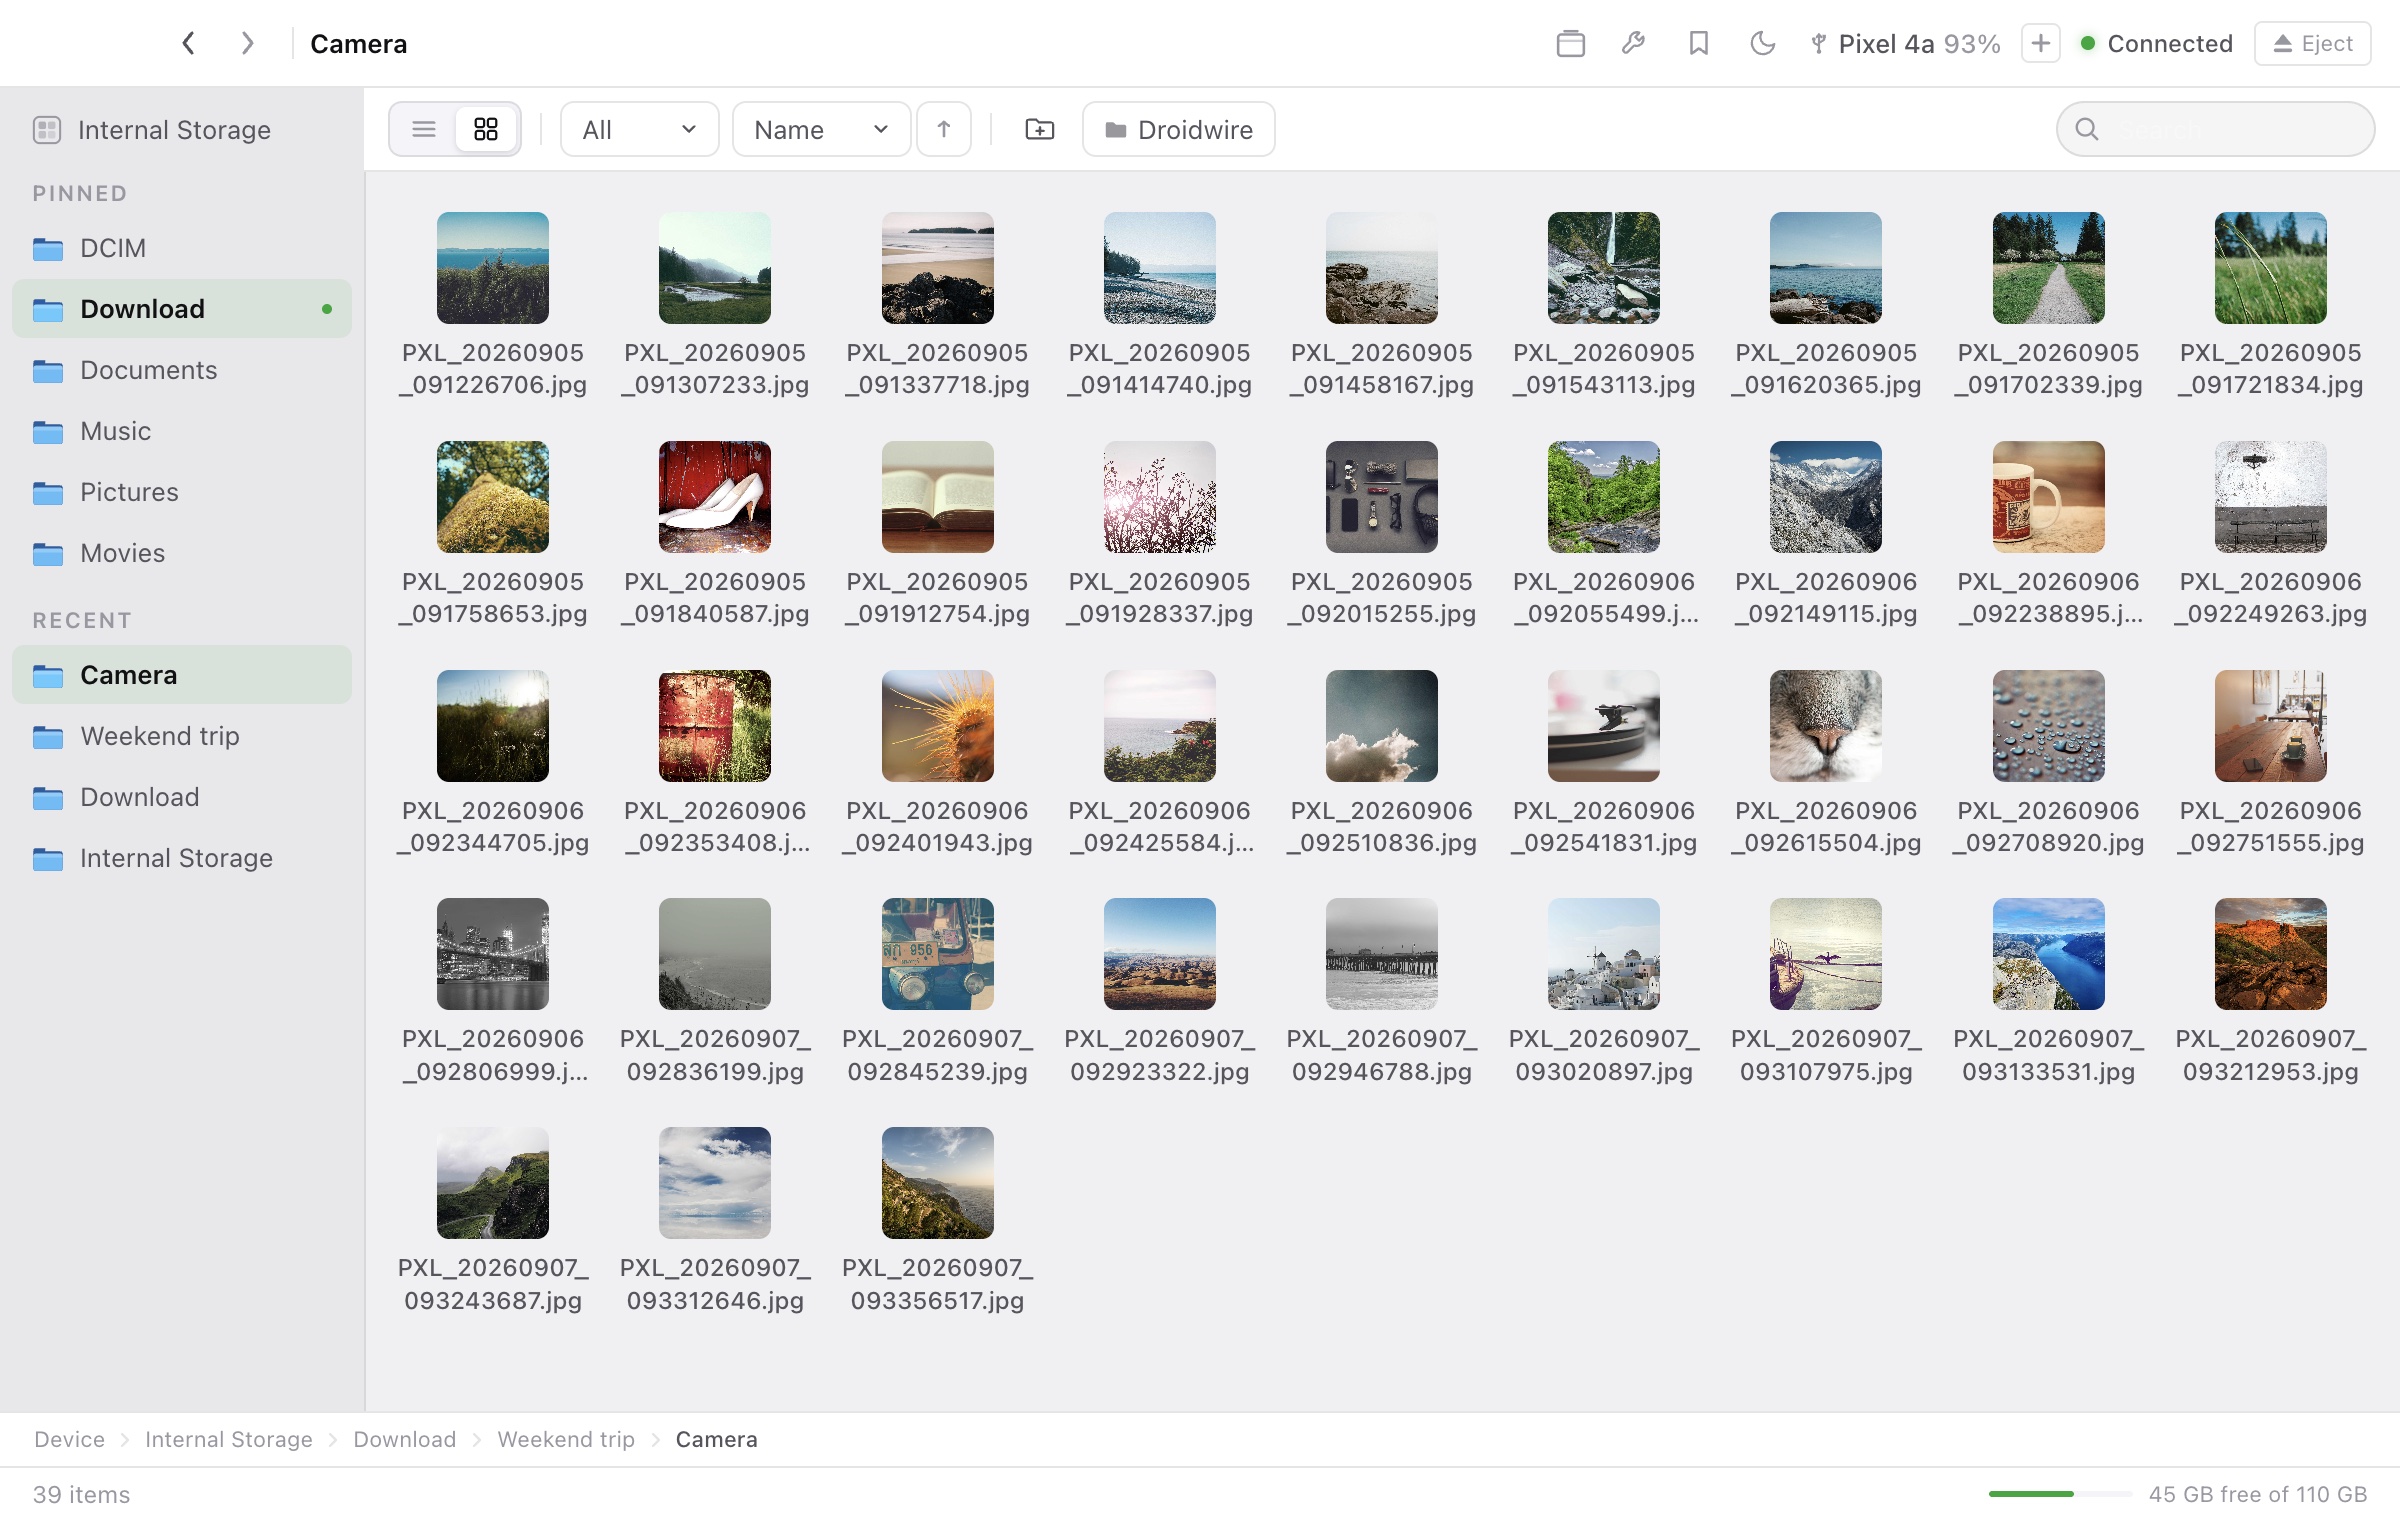This screenshot has width=2400, height=1520.
Task: Open pinned Pictures folder
Action: (x=182, y=492)
